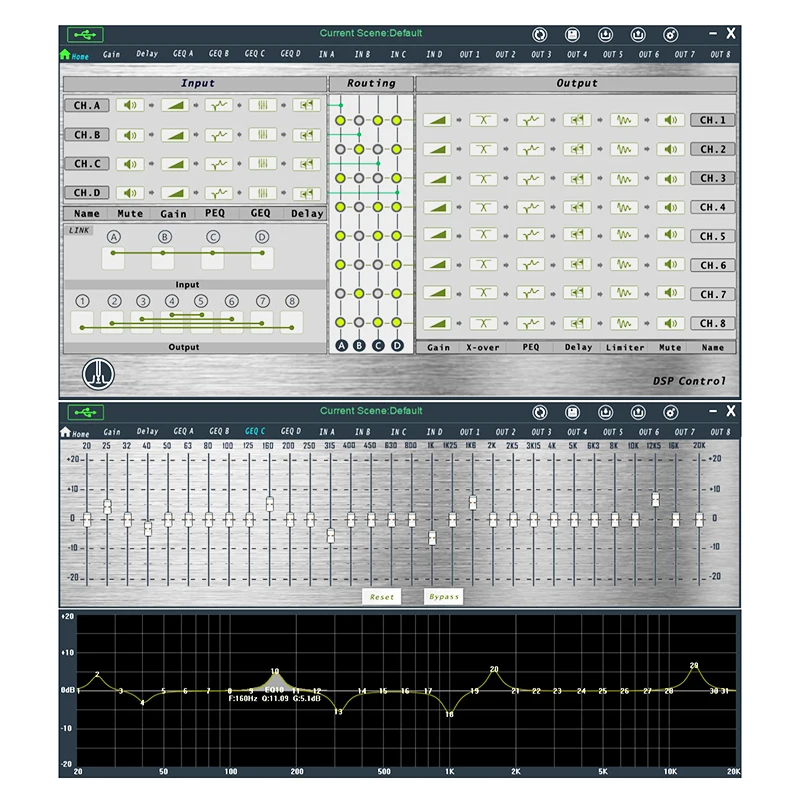Screen dimensions: 800x800
Task: Click the round tuning-fork logo icon
Action: click(x=98, y=374)
